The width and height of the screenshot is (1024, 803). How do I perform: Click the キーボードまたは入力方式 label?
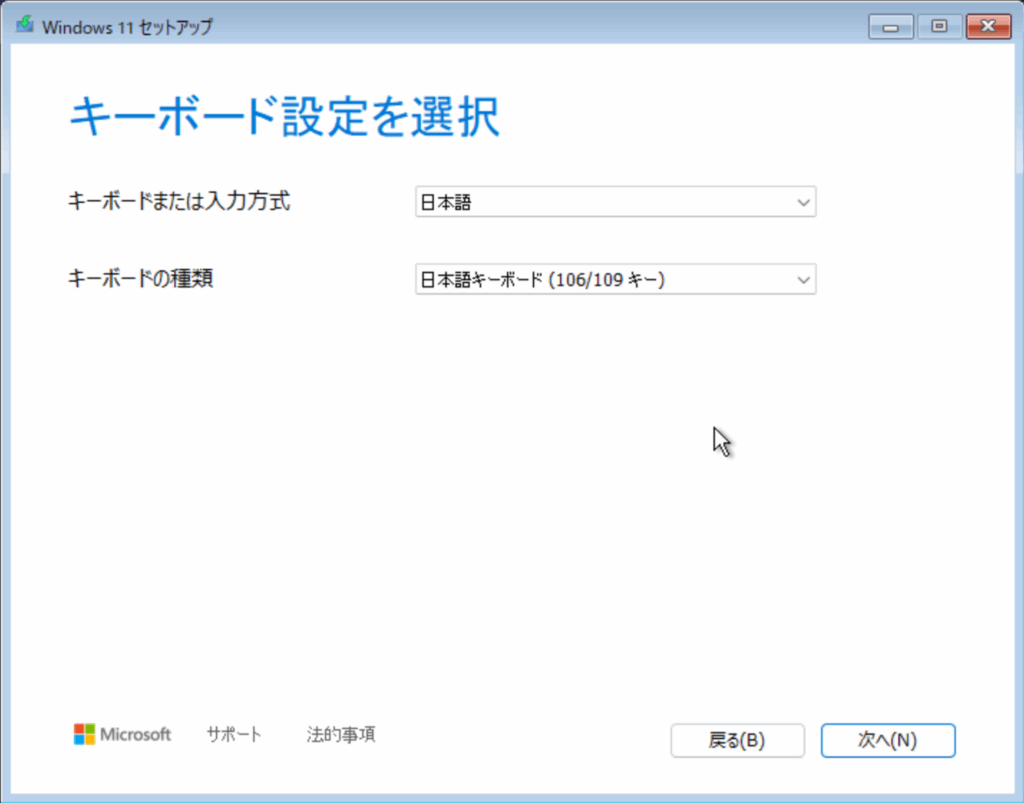click(x=179, y=201)
